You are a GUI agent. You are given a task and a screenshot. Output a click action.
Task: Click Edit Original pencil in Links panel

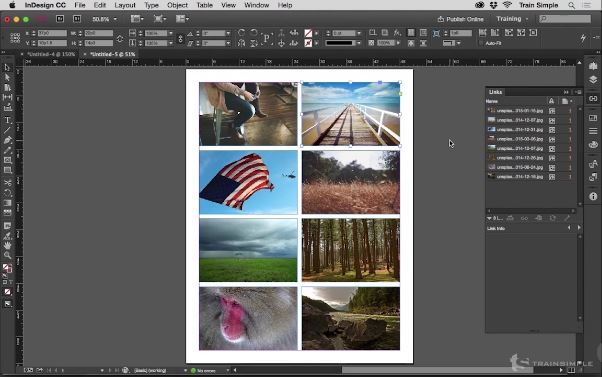pos(567,218)
